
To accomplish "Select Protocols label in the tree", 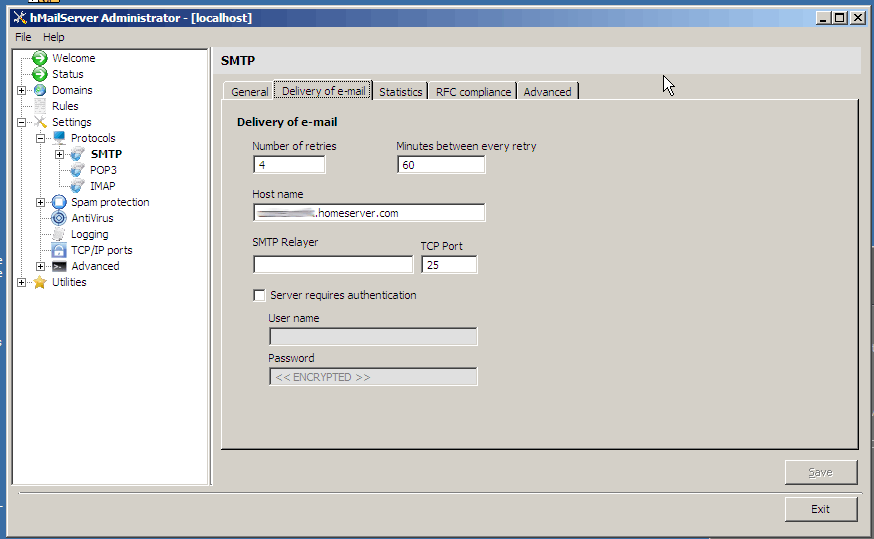I will [x=93, y=138].
